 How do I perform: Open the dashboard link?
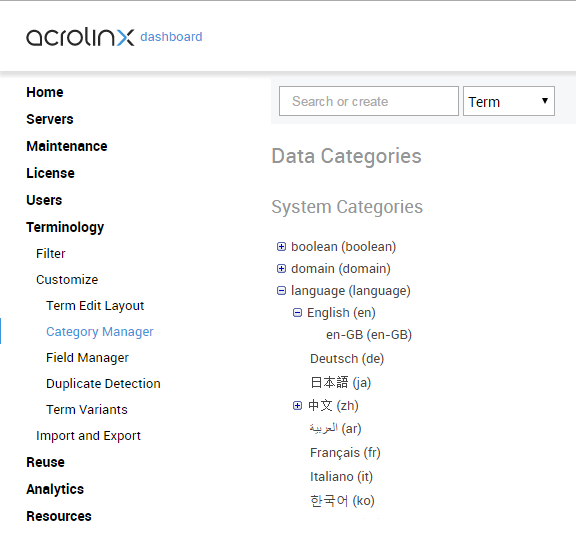(171, 37)
